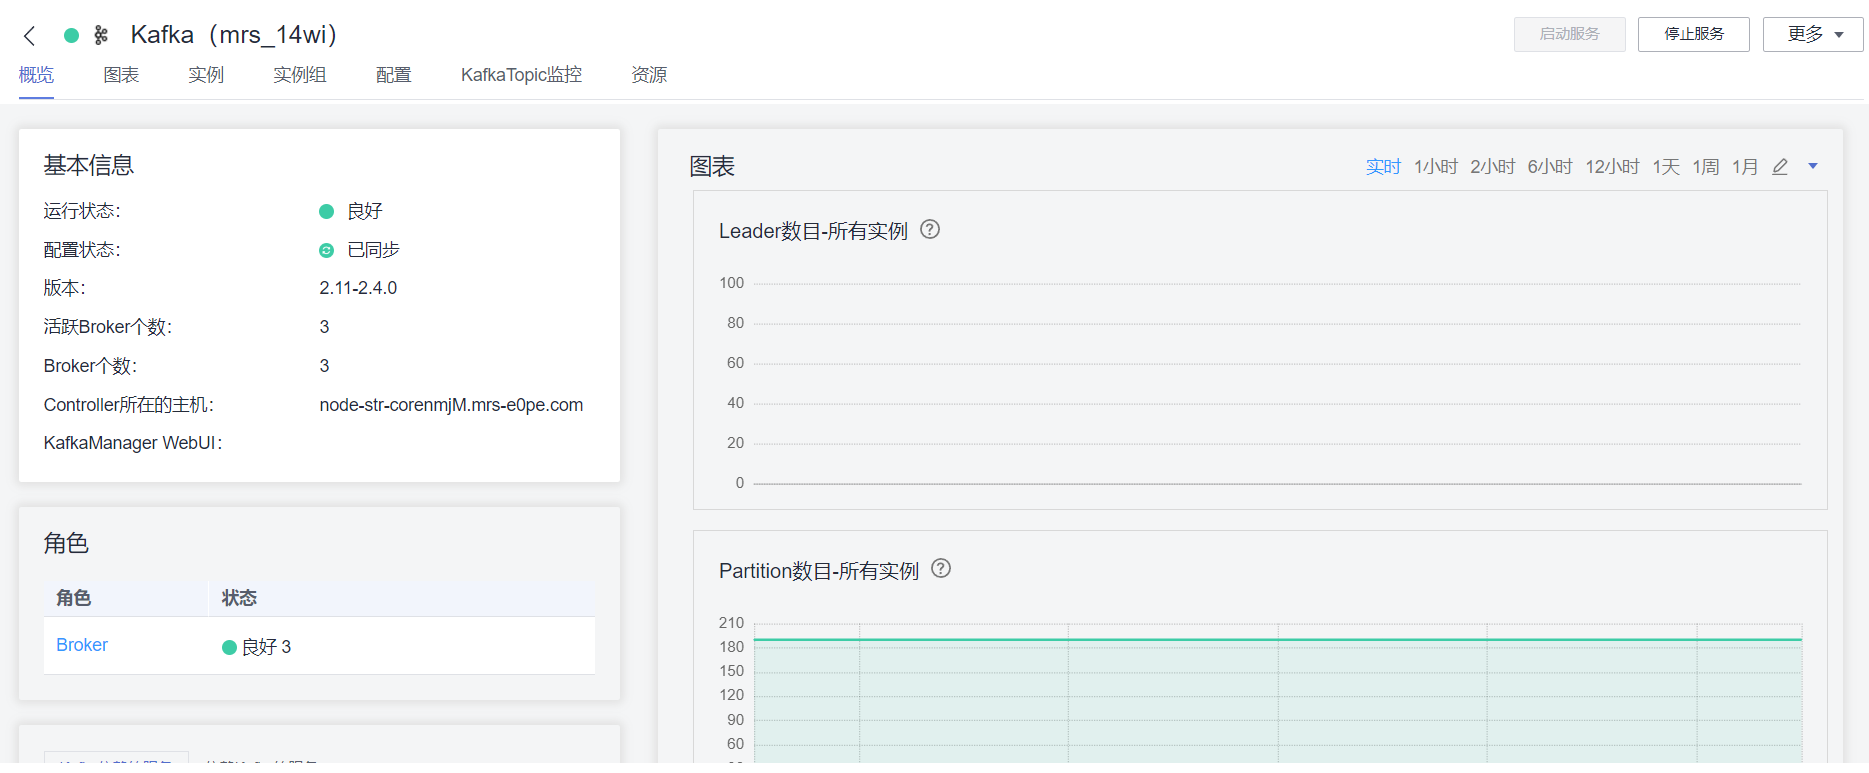The width and height of the screenshot is (1869, 773).
Task: Click version value 2.11-2.4.0
Action: coord(358,288)
